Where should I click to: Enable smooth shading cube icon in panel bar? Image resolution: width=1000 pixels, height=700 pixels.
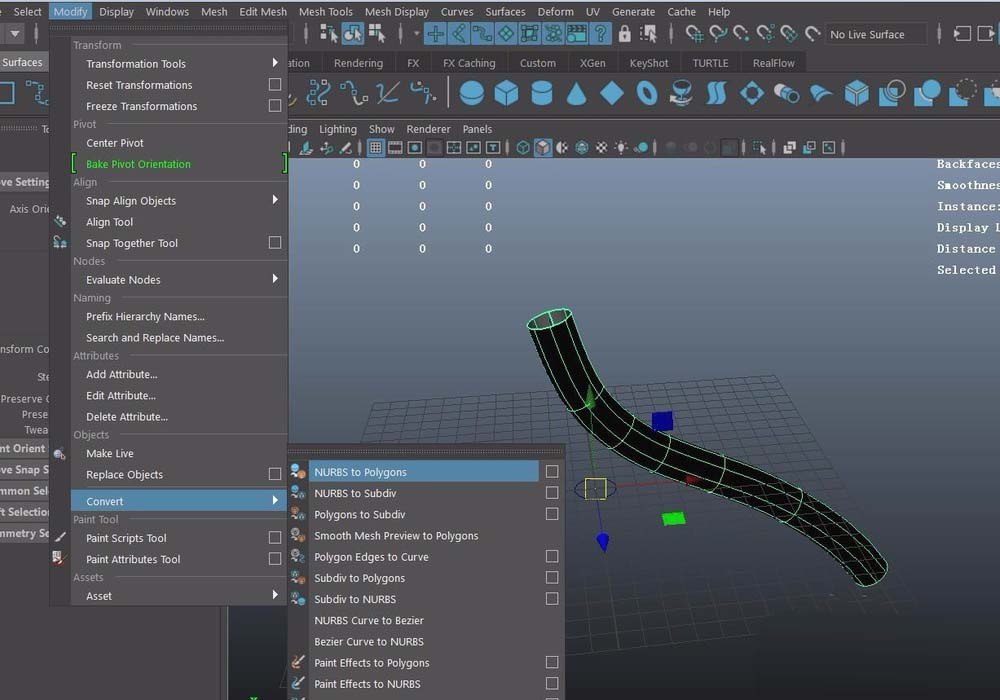543,147
